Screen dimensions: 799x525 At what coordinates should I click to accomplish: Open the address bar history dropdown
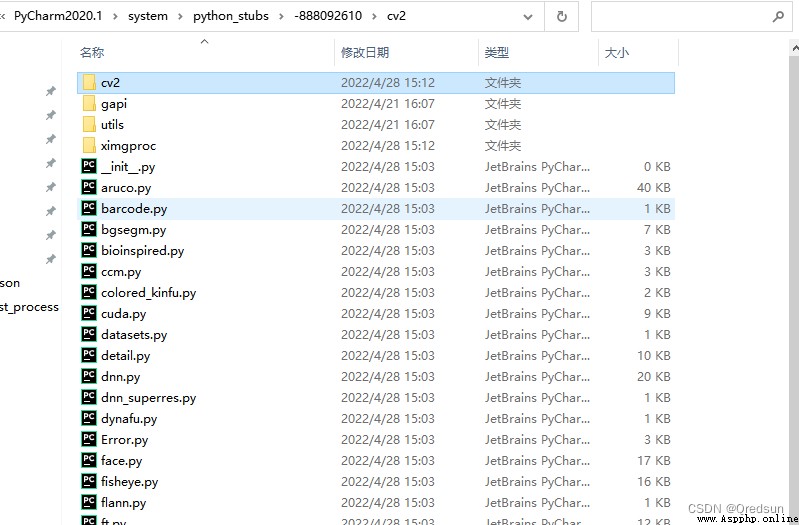tap(528, 17)
